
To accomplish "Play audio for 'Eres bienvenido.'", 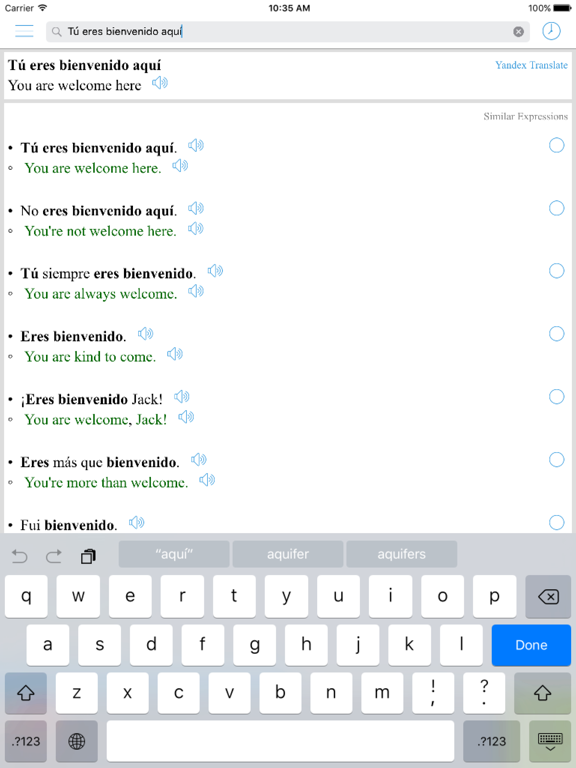I will (x=145, y=334).
